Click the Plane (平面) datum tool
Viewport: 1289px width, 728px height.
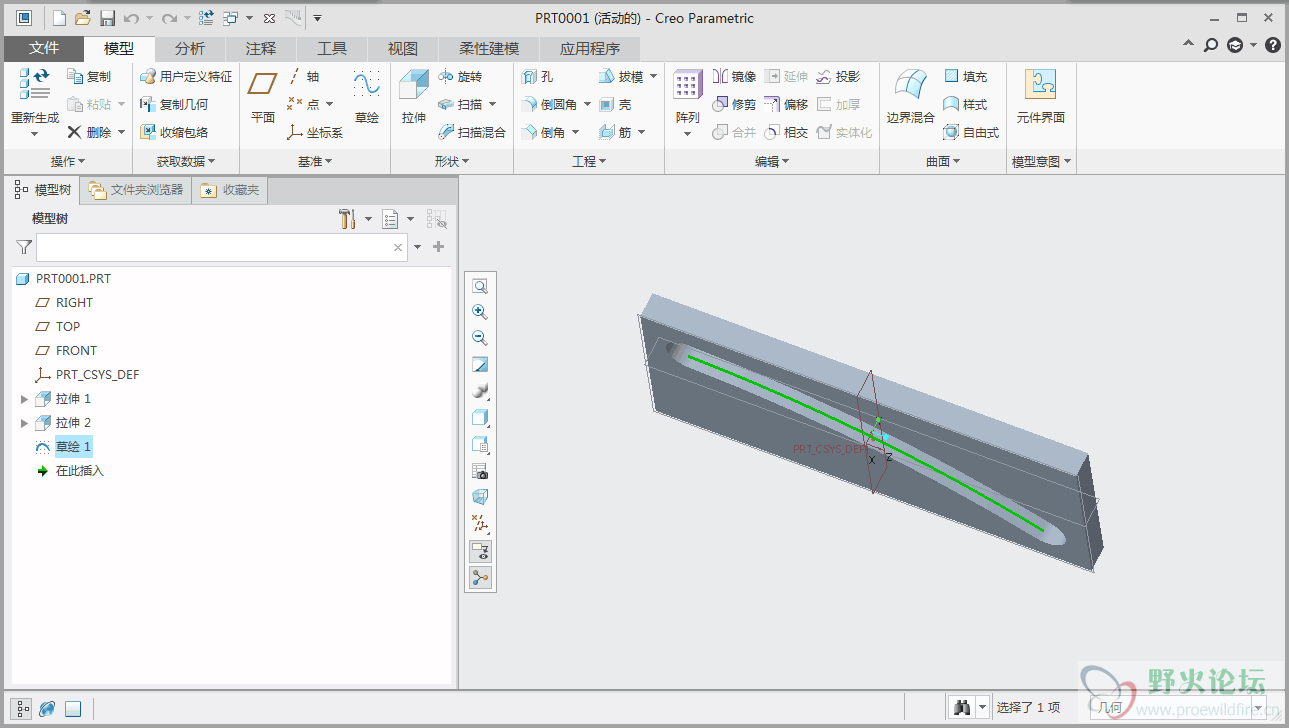click(263, 97)
